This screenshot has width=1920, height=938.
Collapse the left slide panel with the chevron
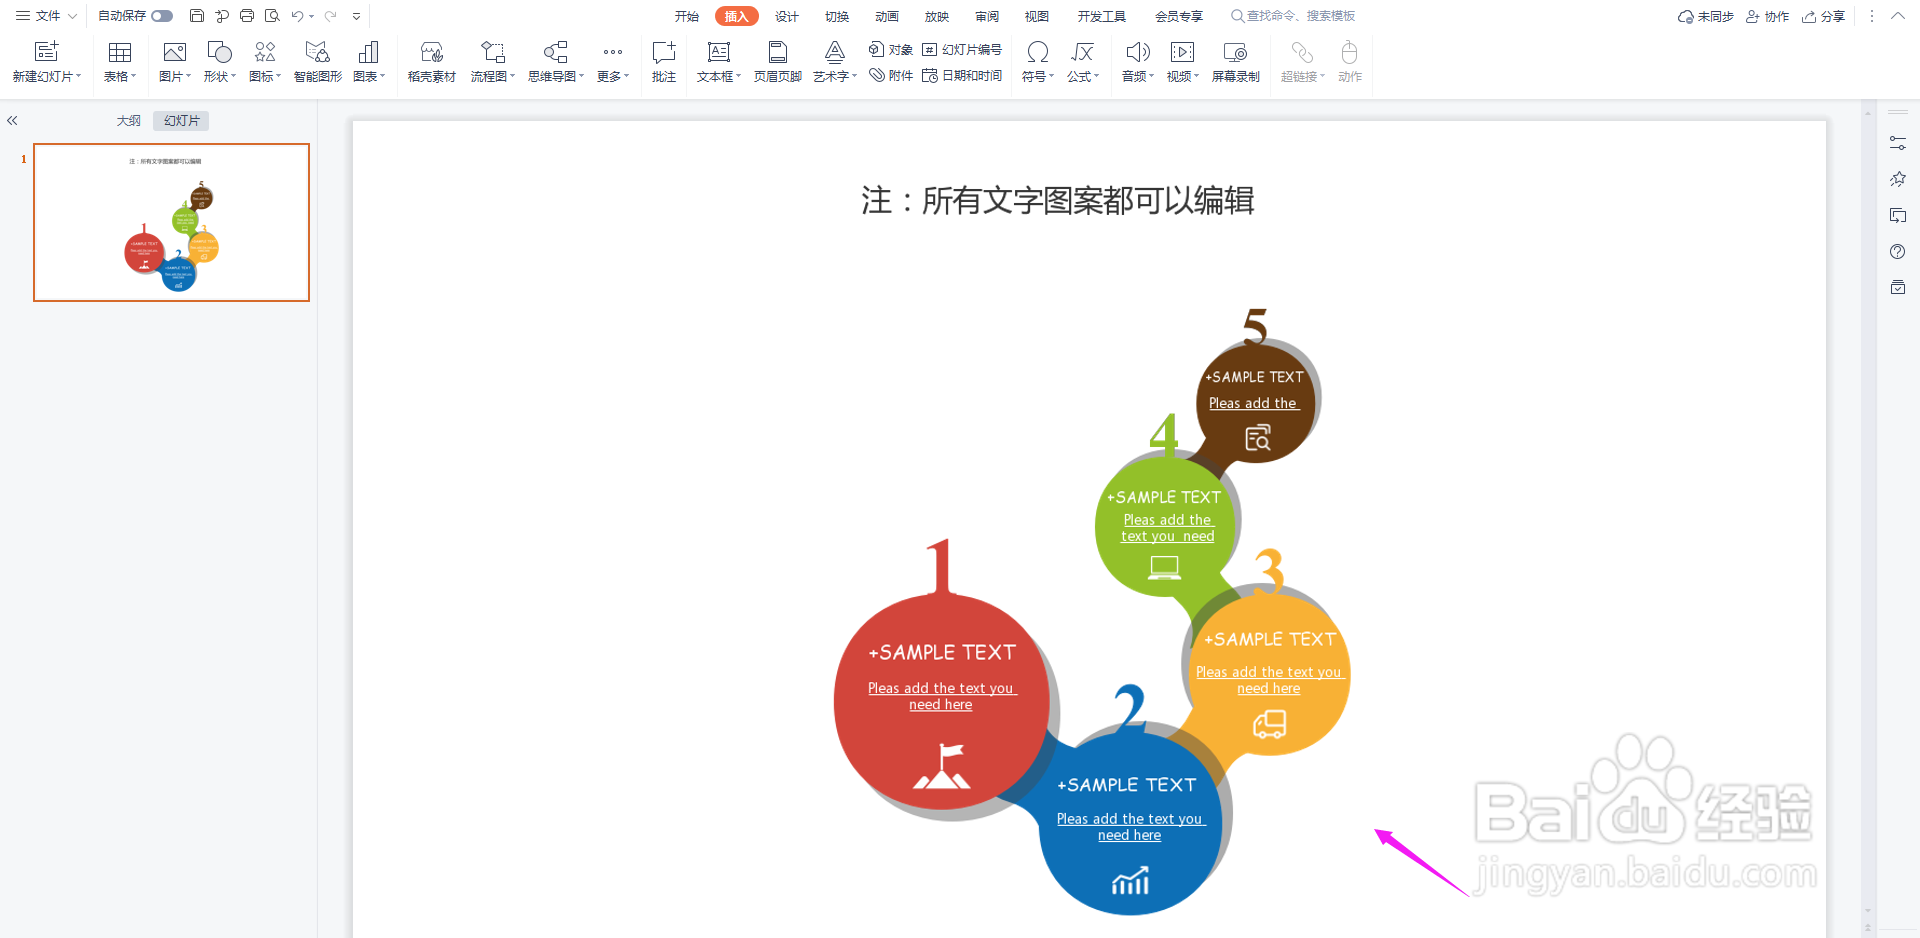pos(12,120)
